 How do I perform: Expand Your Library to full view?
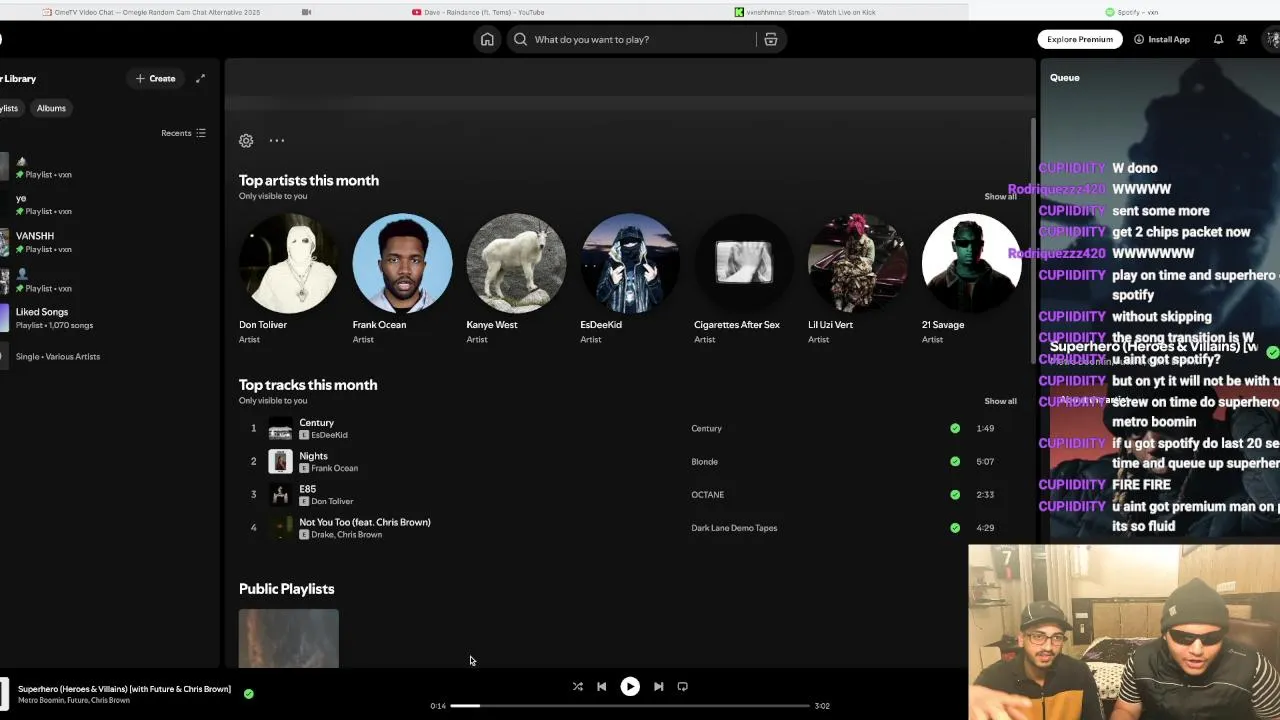[200, 78]
